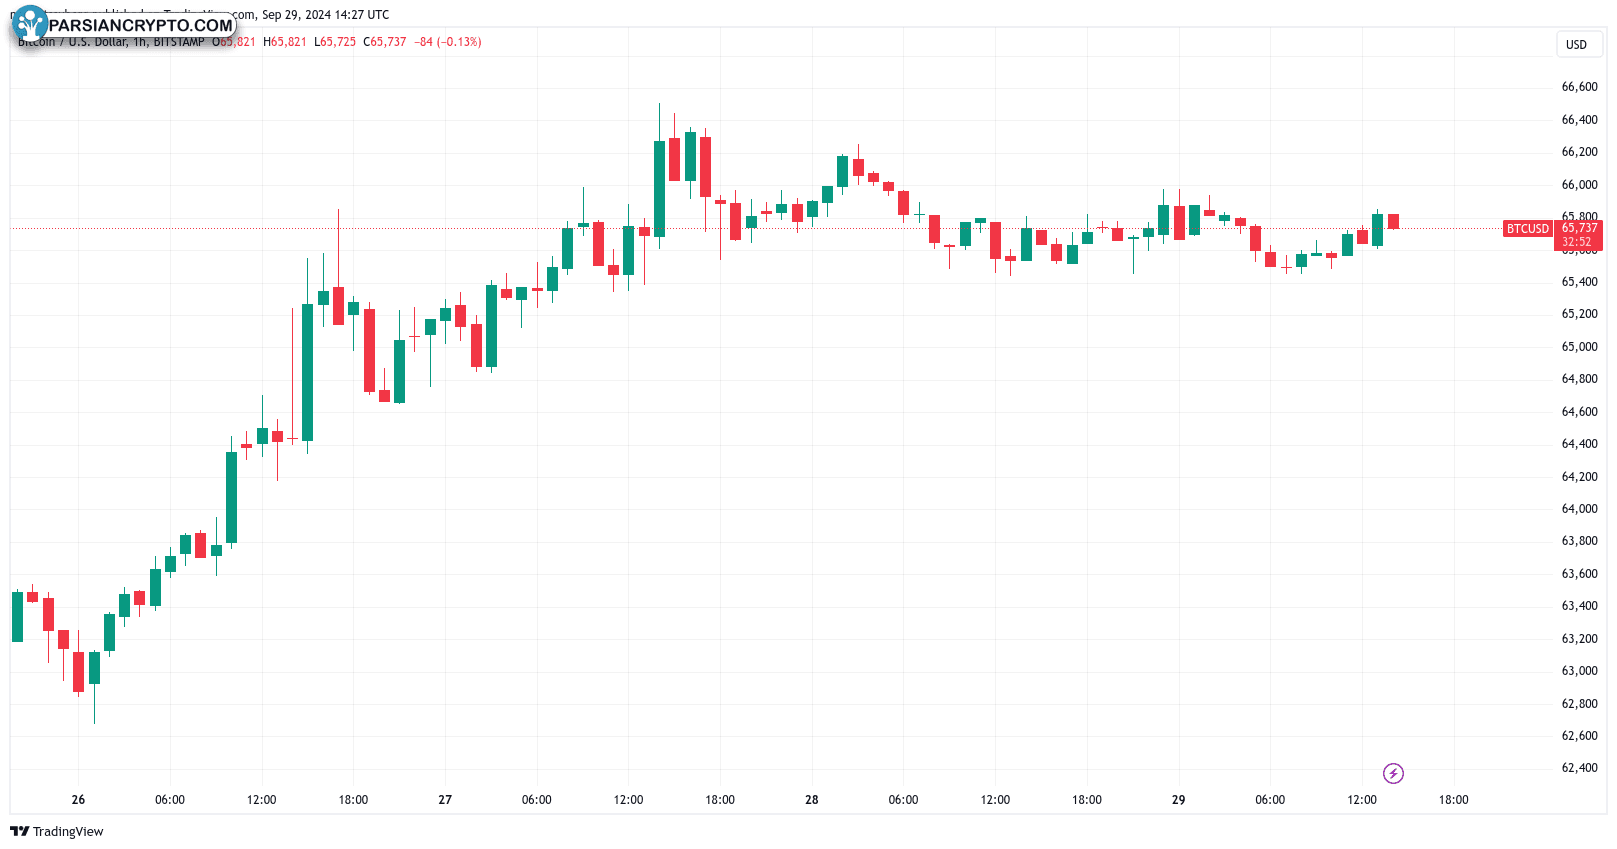Select the 66,600 price axis label

pyautogui.click(x=1580, y=87)
